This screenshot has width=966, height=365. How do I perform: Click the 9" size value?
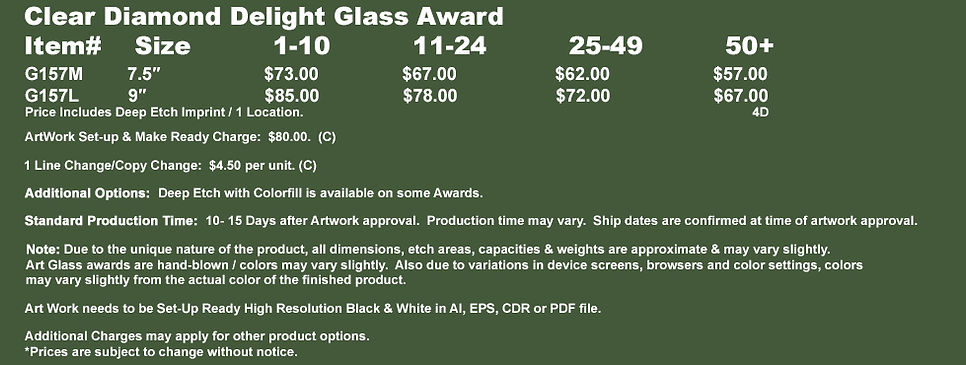(x=139, y=96)
